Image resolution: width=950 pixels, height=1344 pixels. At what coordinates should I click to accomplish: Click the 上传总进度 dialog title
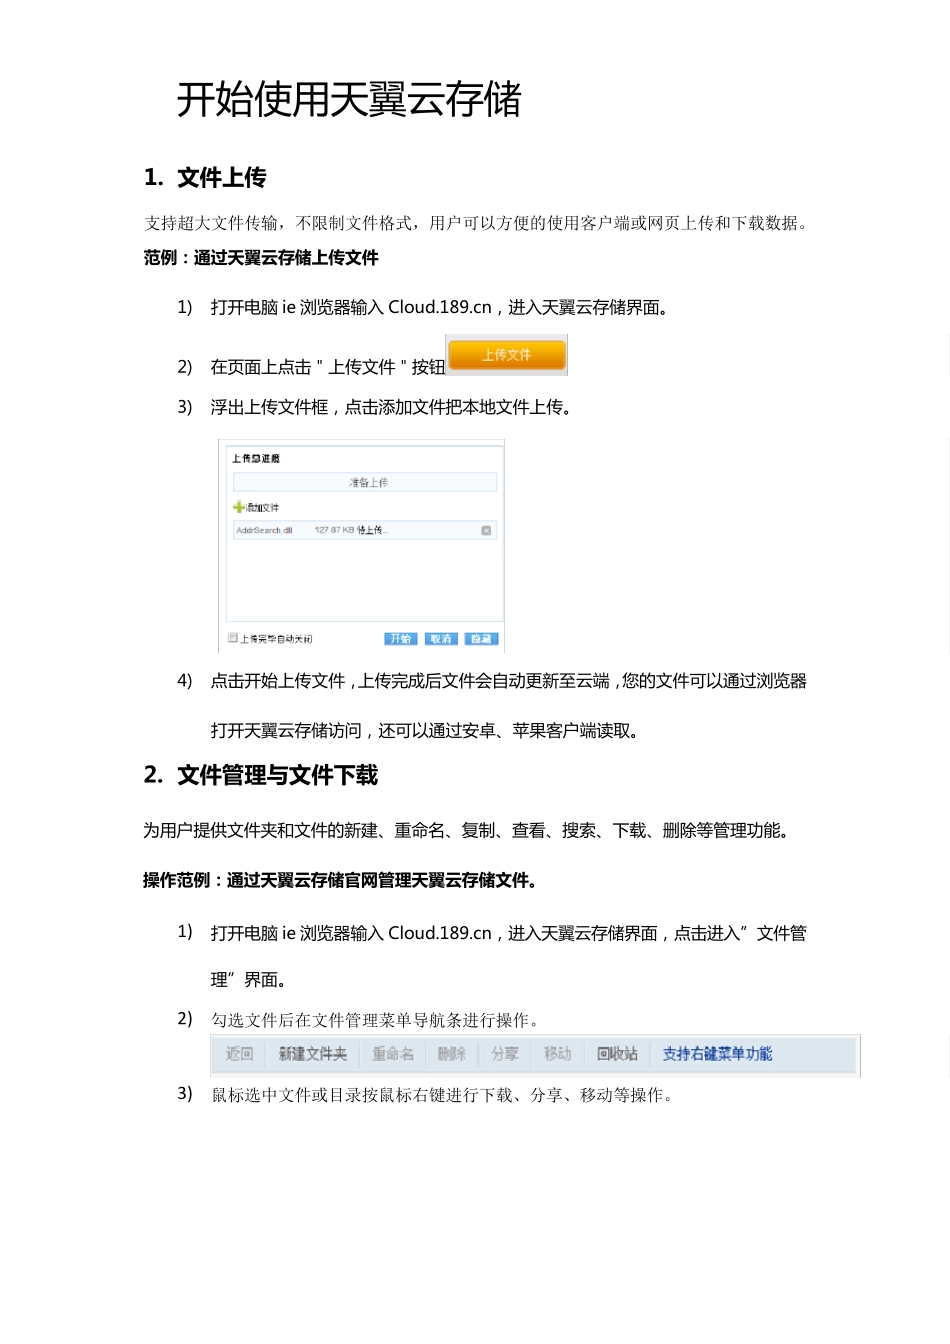click(x=256, y=458)
